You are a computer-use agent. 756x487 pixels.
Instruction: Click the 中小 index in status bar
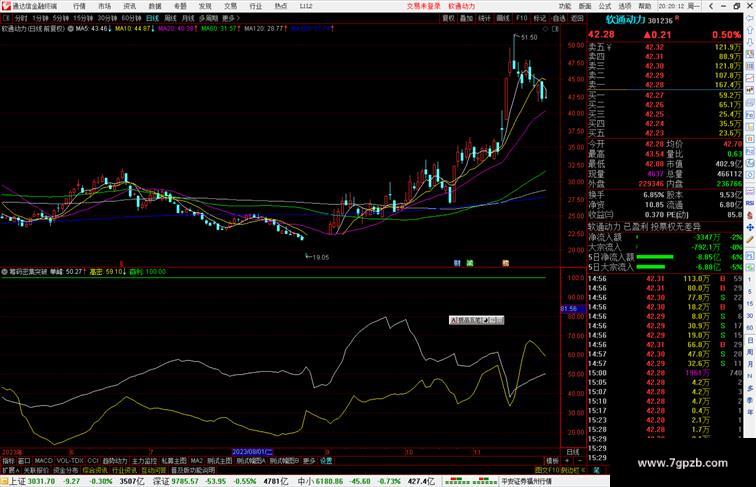click(x=306, y=481)
